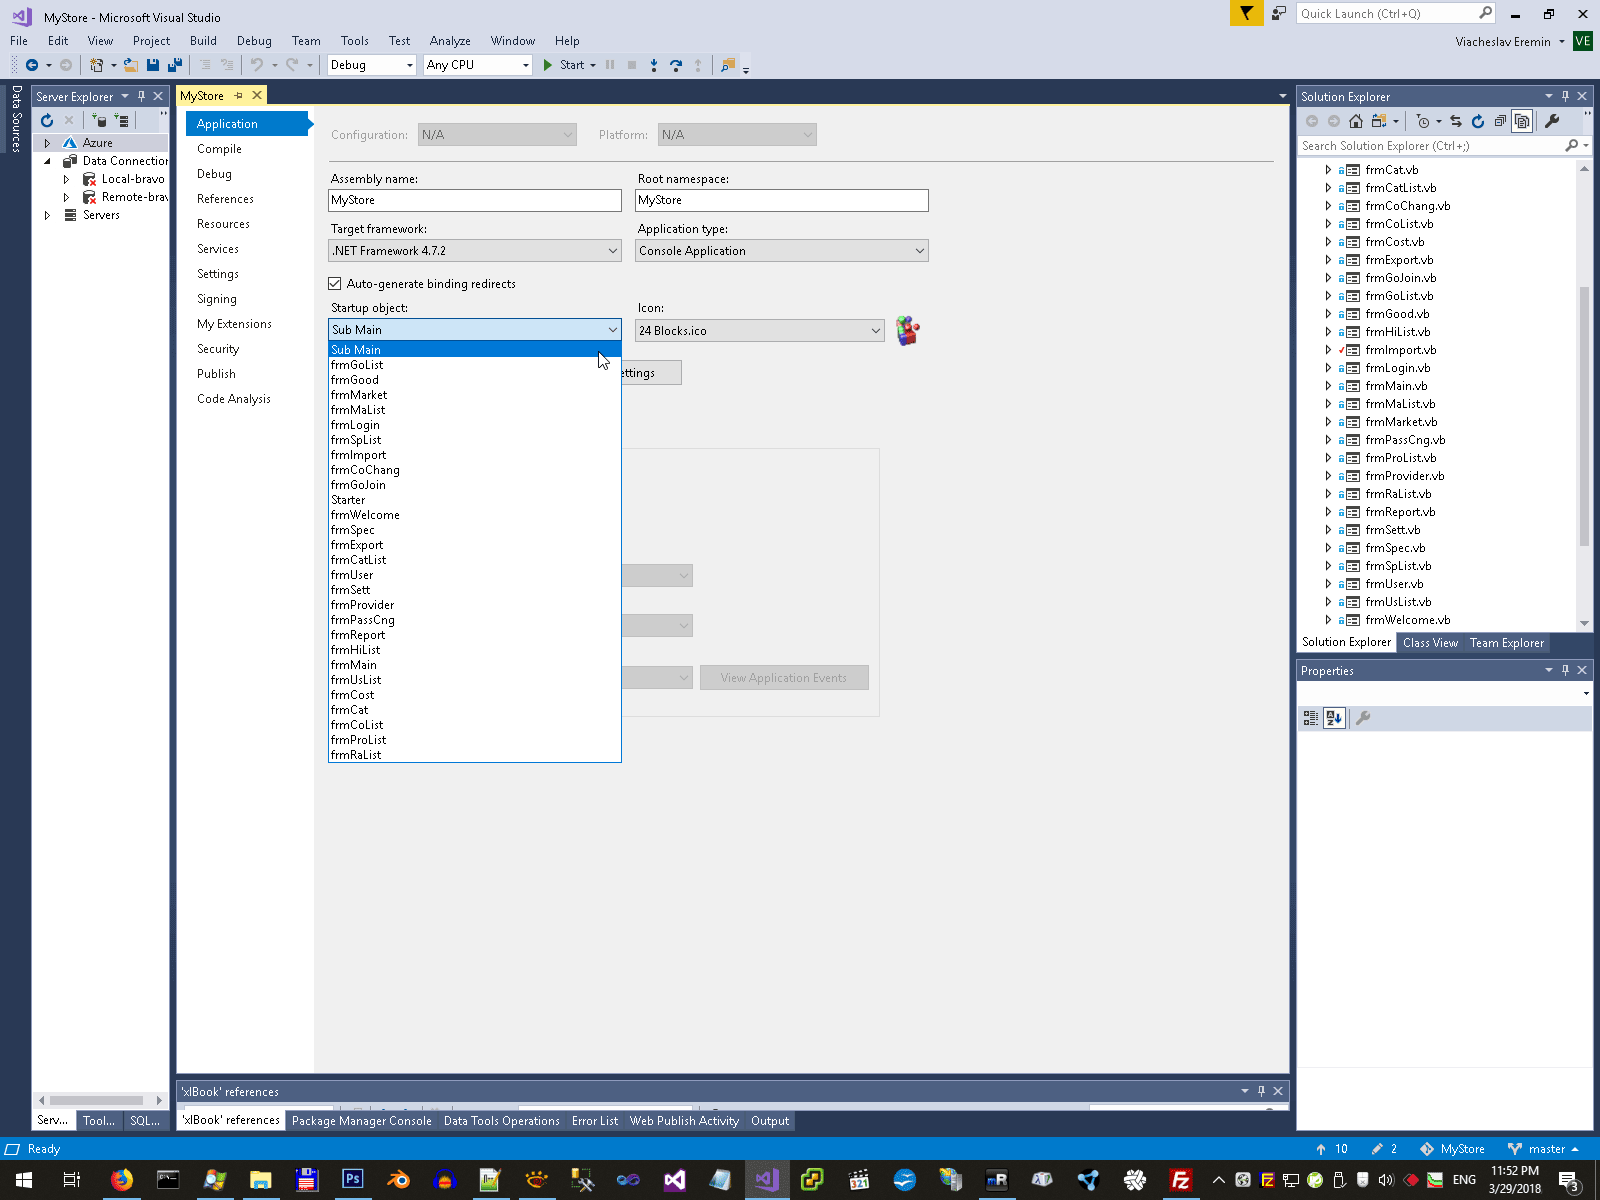Open the Analyze menu
Viewport: 1600px width, 1200px height.
click(450, 41)
